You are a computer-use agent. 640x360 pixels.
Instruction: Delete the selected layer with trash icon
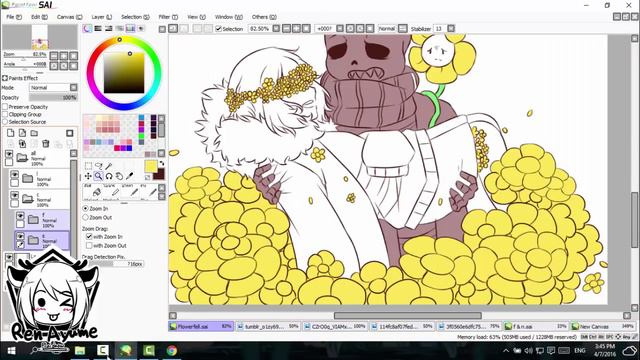(46, 144)
